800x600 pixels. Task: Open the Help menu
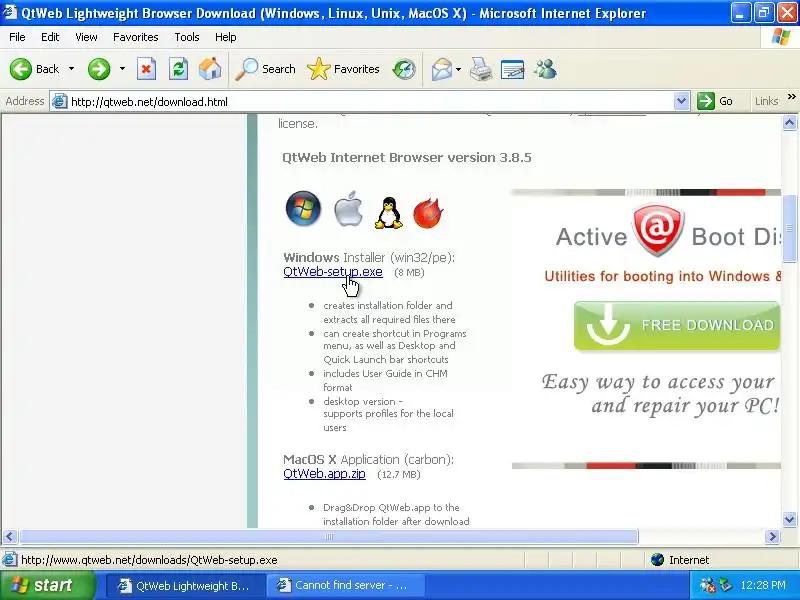pyautogui.click(x=226, y=37)
